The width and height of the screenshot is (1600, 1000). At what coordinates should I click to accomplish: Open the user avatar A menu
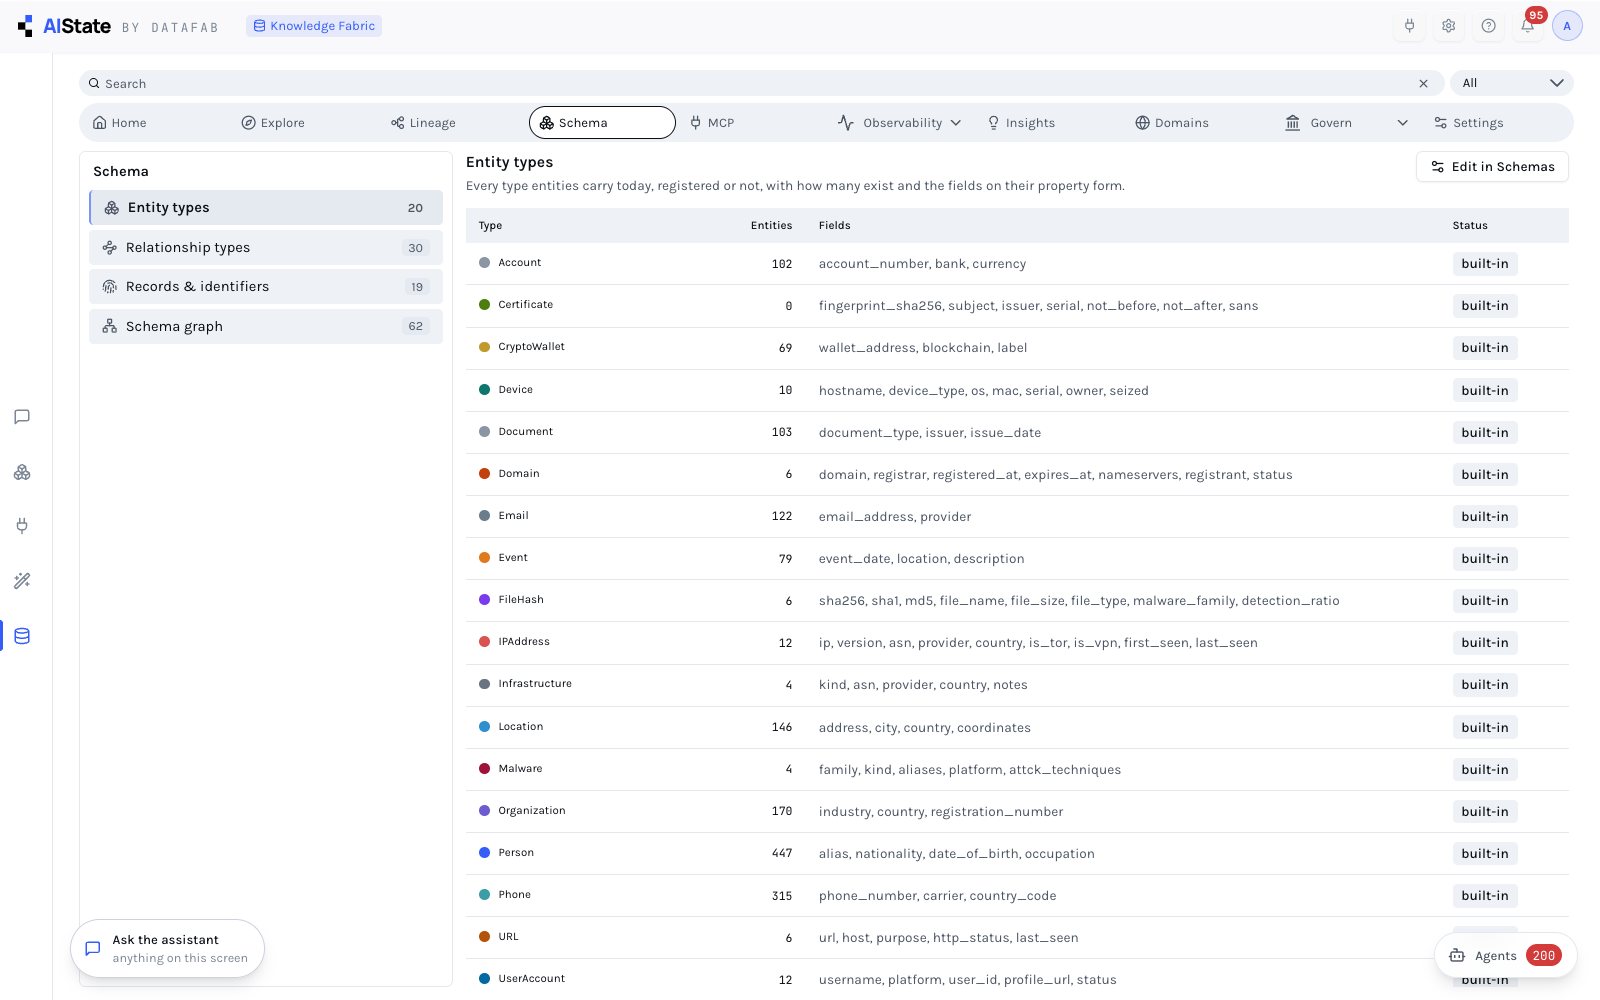coord(1567,26)
